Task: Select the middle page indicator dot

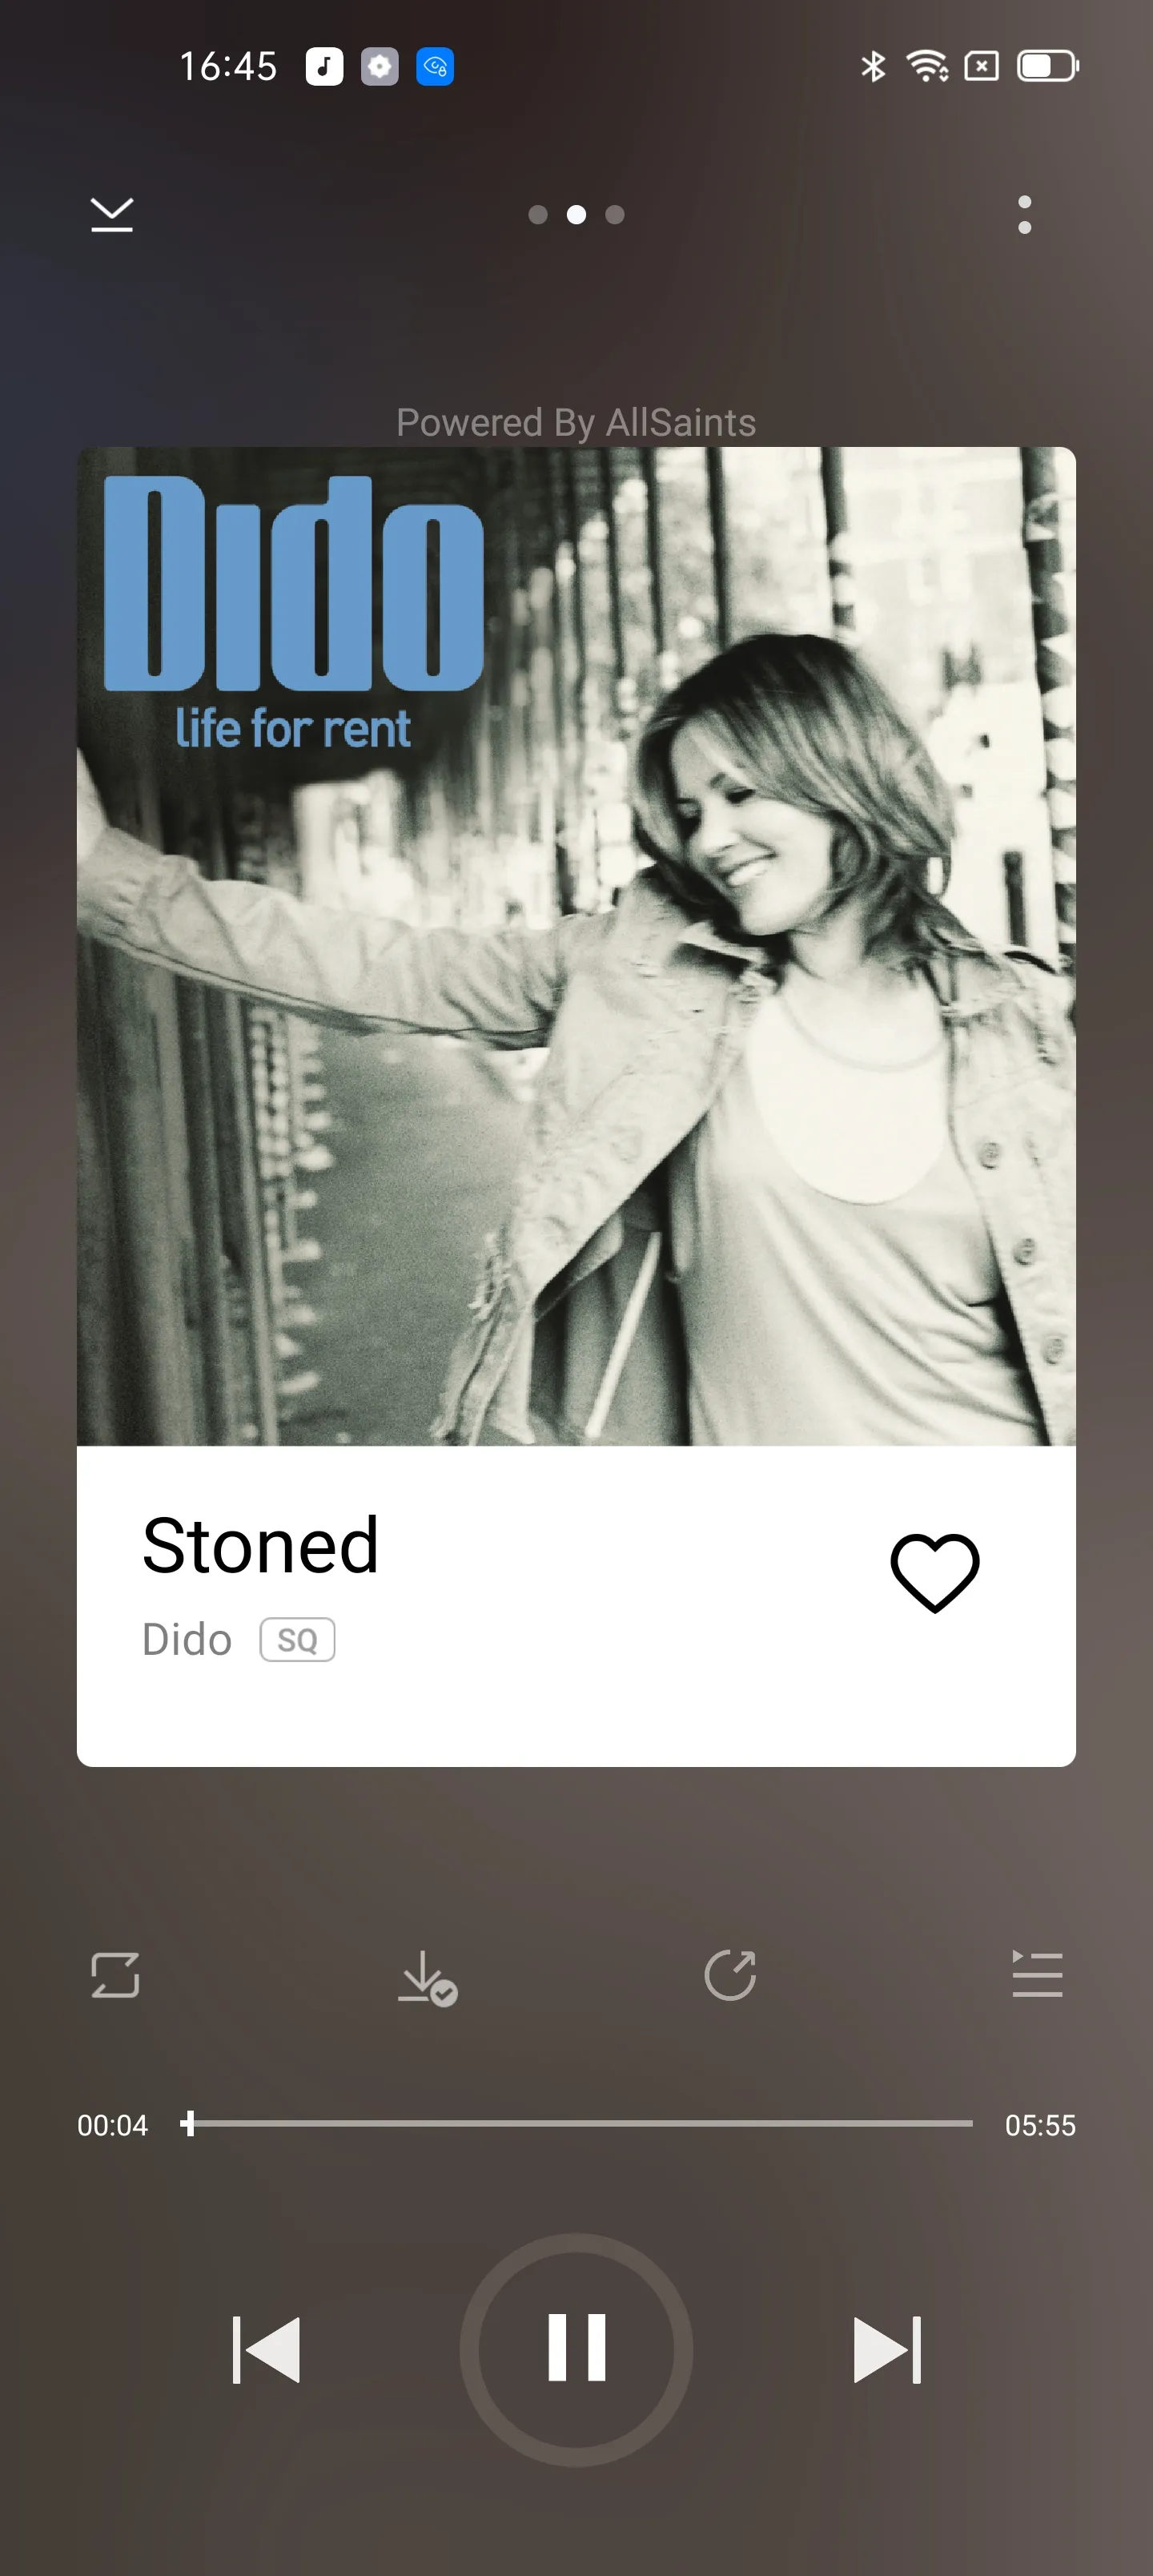Action: point(576,215)
